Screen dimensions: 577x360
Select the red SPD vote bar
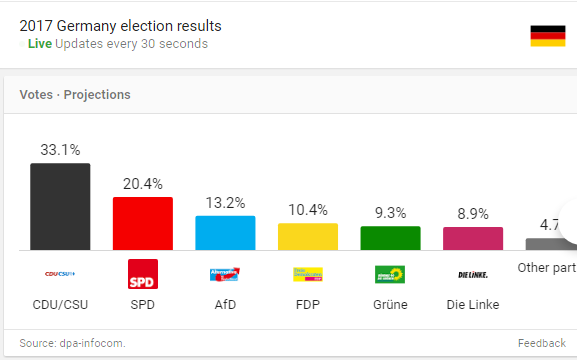(x=143, y=223)
